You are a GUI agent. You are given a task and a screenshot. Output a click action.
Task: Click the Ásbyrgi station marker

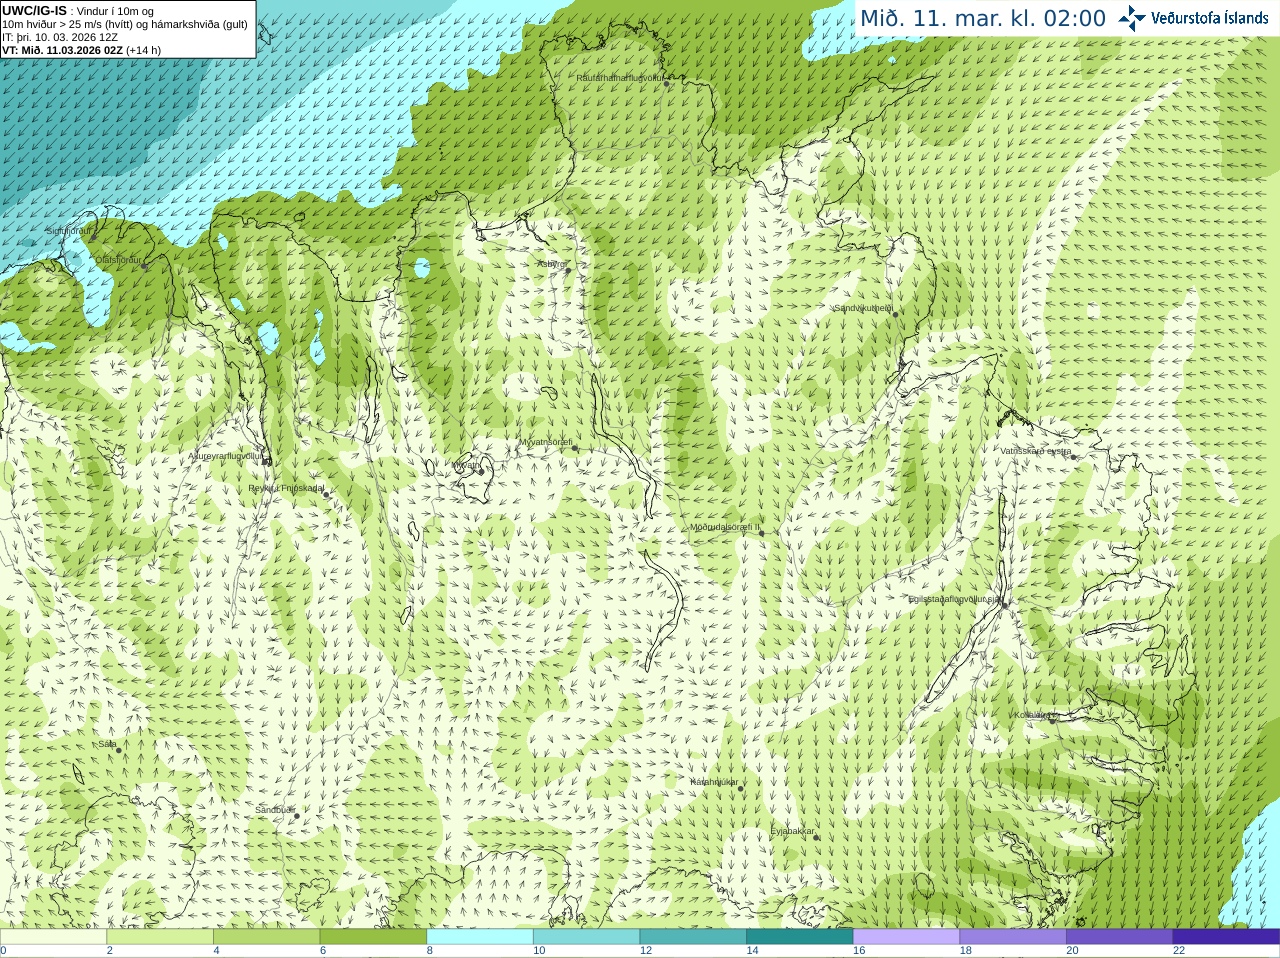coord(568,270)
